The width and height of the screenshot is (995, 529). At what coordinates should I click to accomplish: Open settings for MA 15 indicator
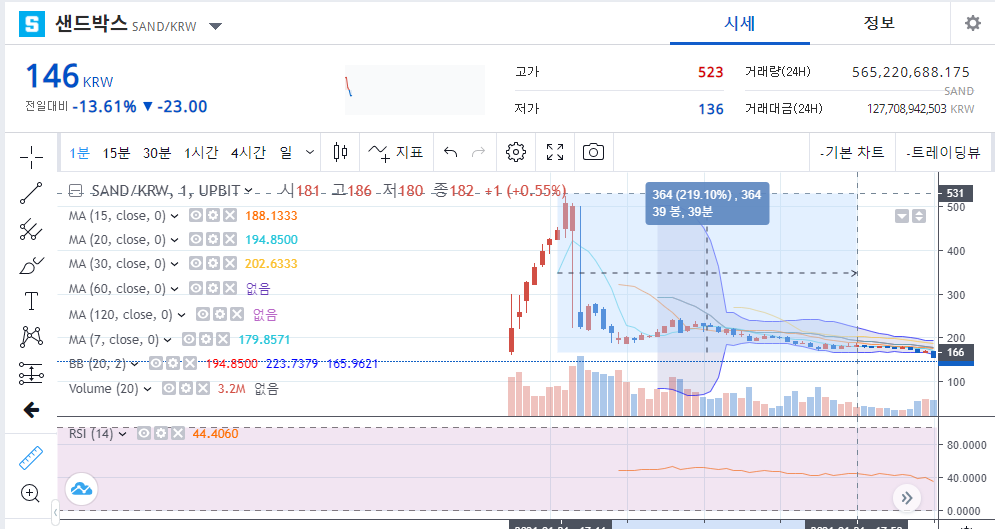tap(213, 216)
